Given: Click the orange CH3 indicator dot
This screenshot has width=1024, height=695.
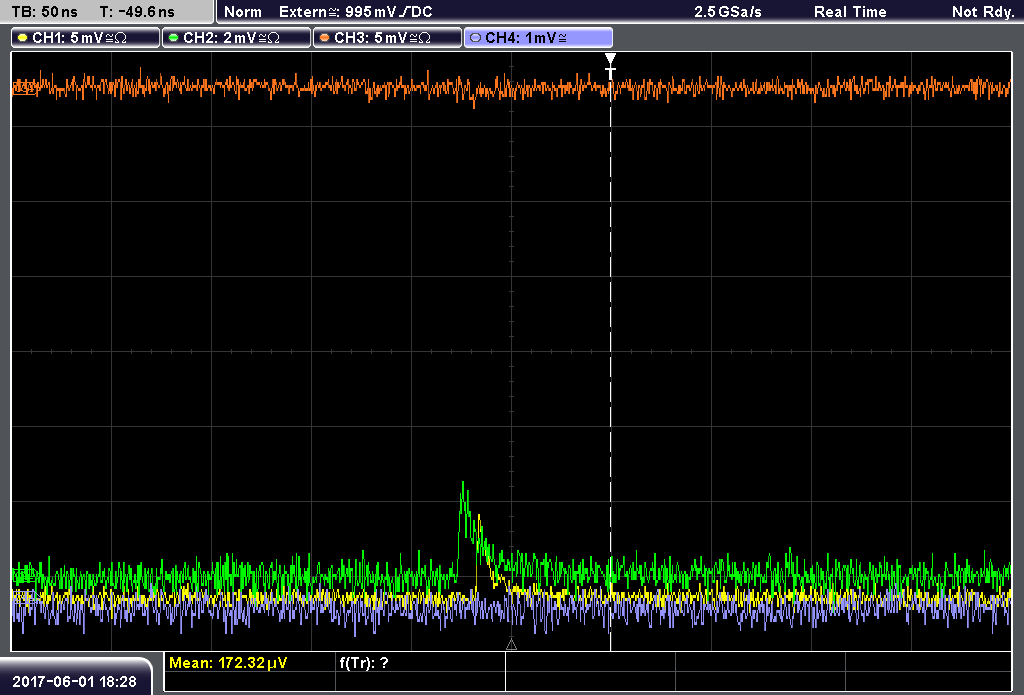Looking at the screenshot, I should [x=325, y=38].
